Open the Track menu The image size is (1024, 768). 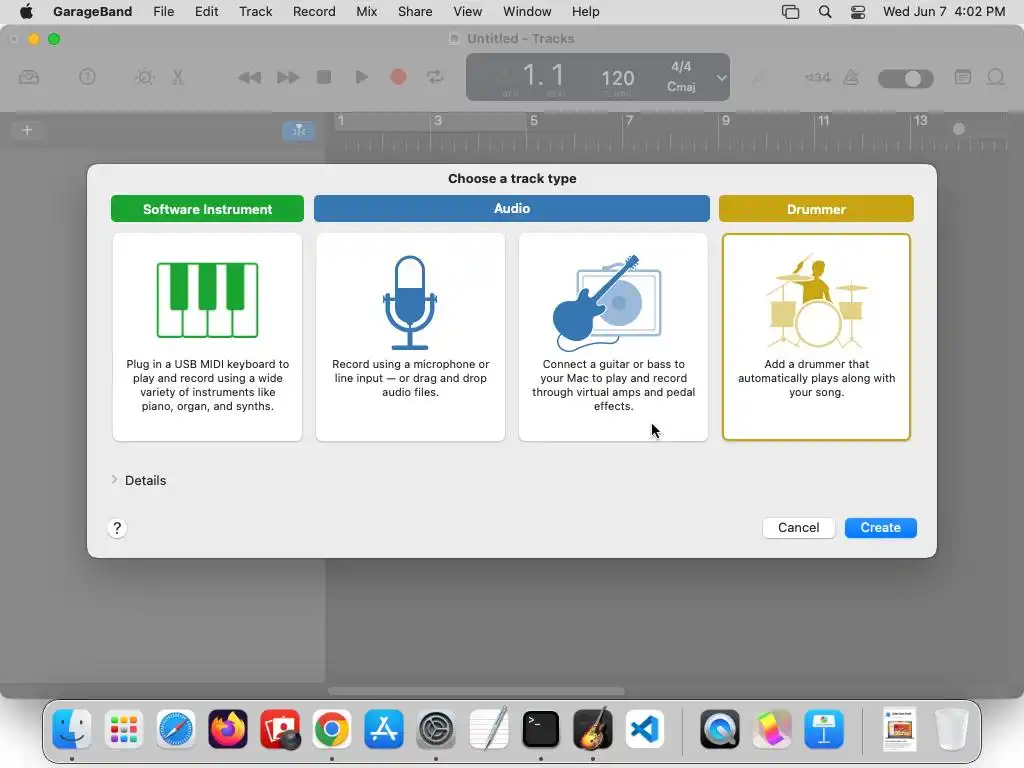[x=255, y=12]
